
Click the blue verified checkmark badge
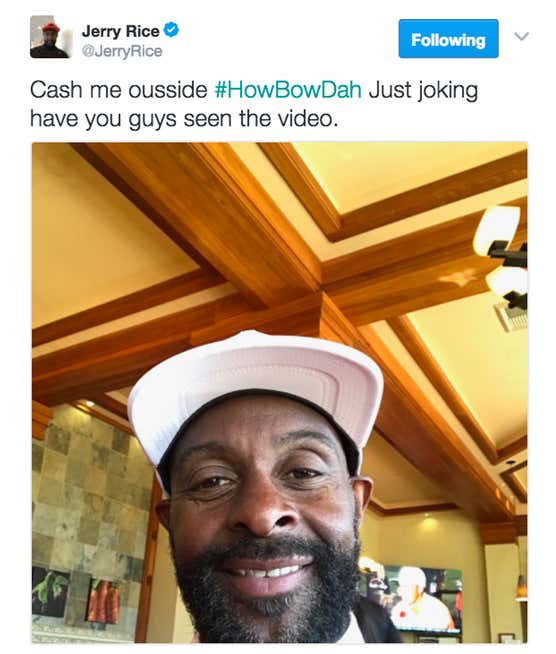[x=171, y=30]
